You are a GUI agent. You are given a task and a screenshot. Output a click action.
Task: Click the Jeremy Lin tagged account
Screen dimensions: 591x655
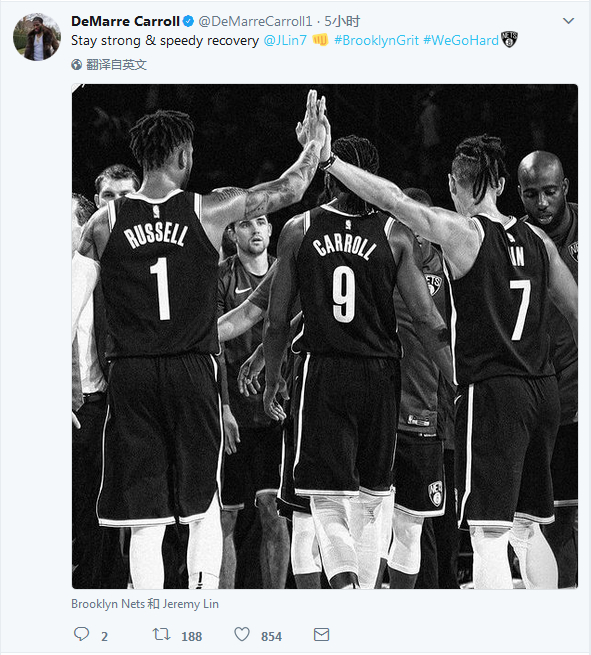point(190,604)
